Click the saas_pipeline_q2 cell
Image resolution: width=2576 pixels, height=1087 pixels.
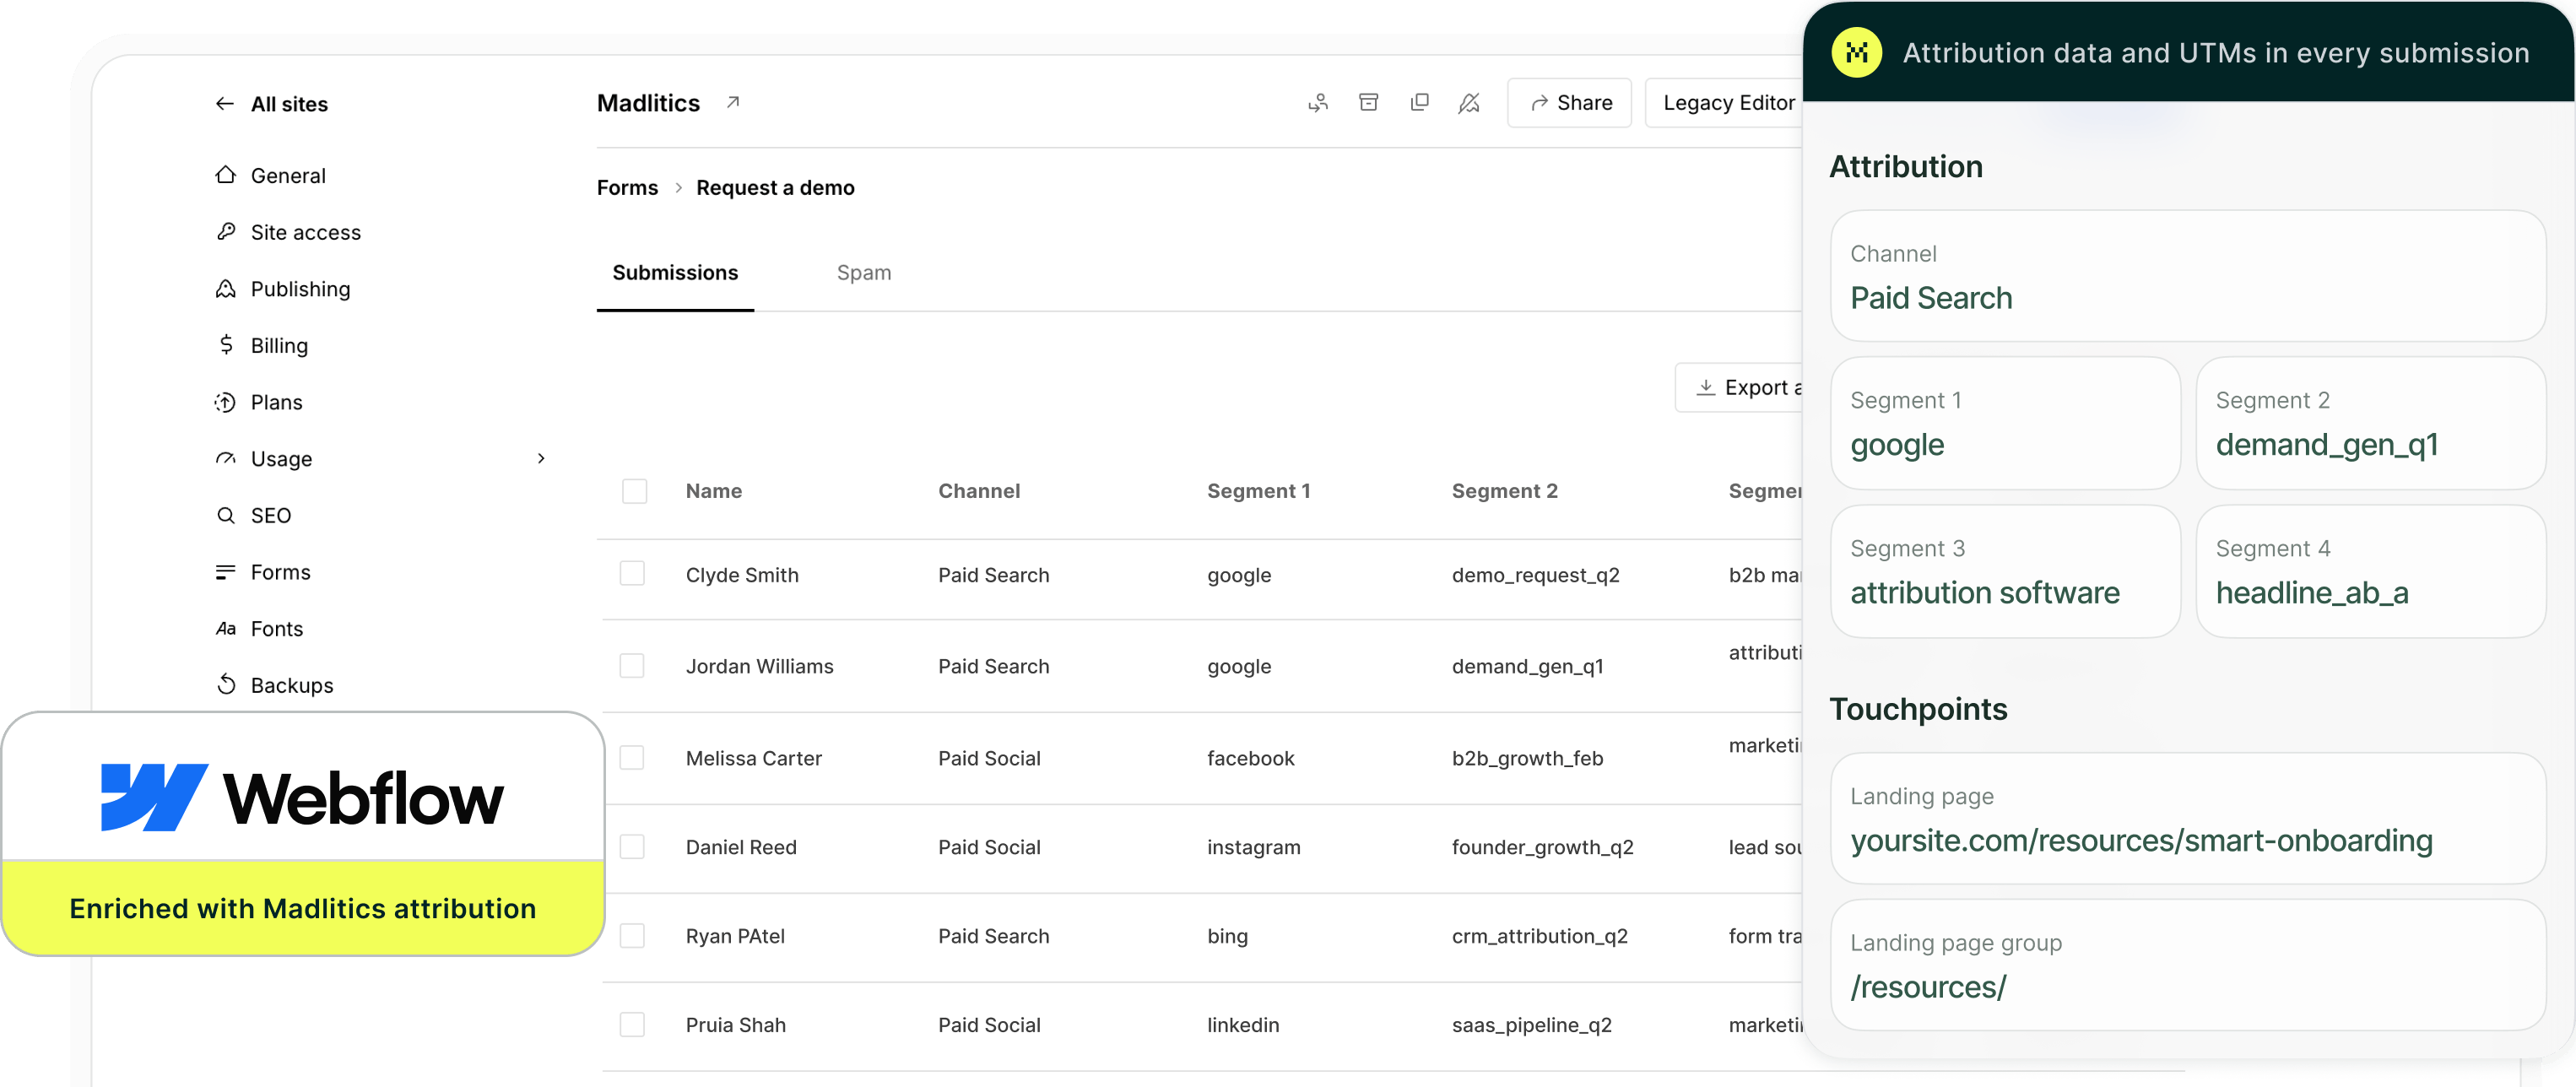coord(1531,1025)
